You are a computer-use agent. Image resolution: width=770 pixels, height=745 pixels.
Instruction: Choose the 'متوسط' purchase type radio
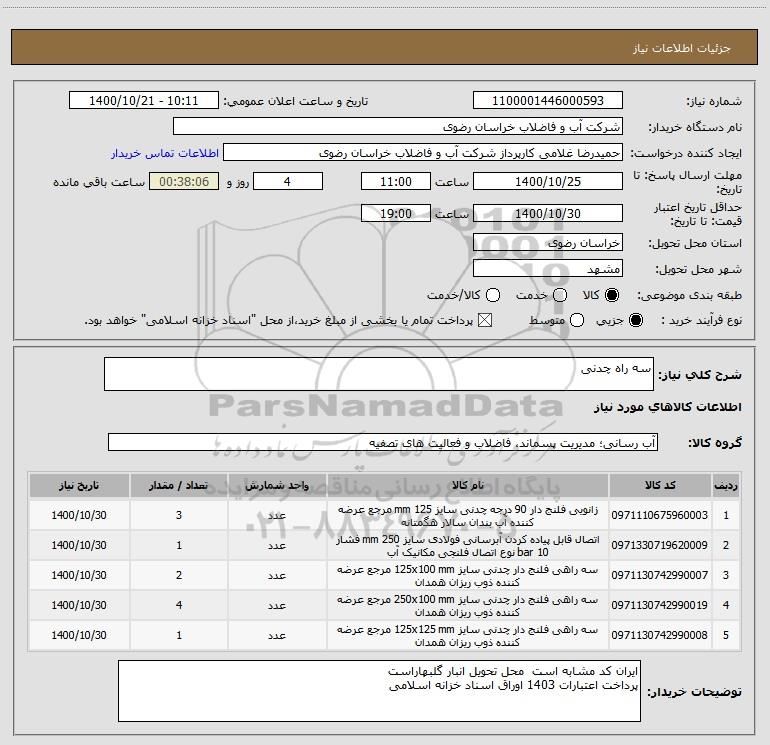(577, 320)
